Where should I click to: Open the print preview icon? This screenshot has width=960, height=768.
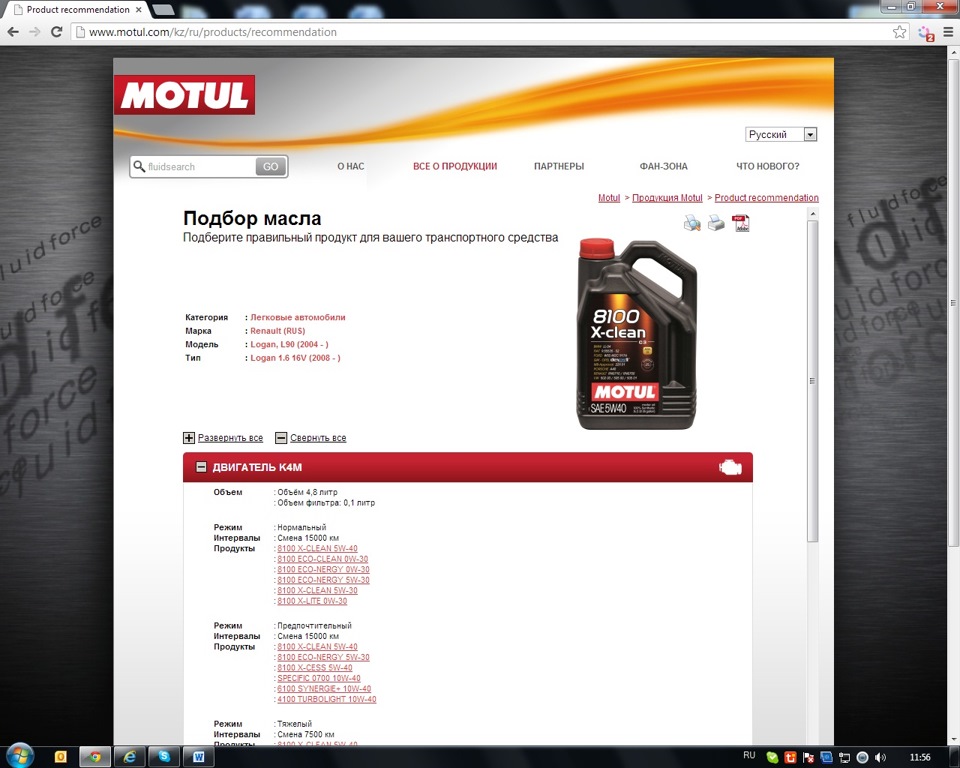(x=692, y=224)
